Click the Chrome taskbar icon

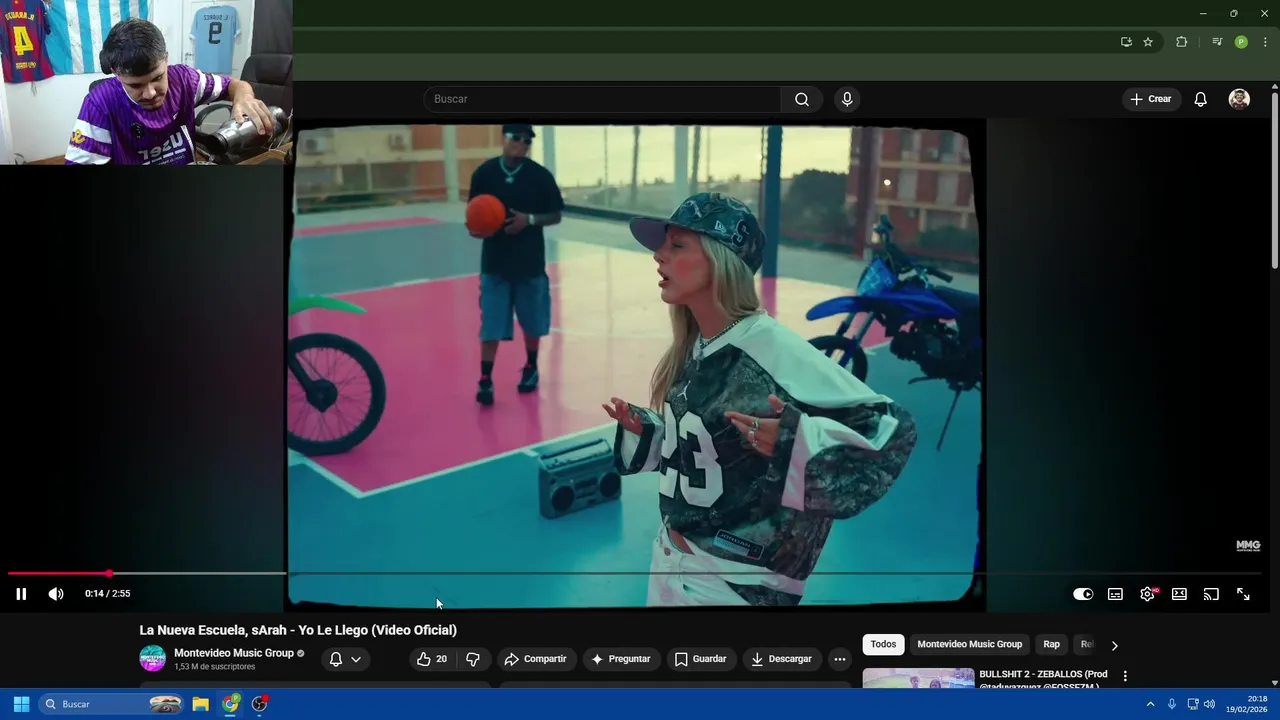pyautogui.click(x=231, y=704)
